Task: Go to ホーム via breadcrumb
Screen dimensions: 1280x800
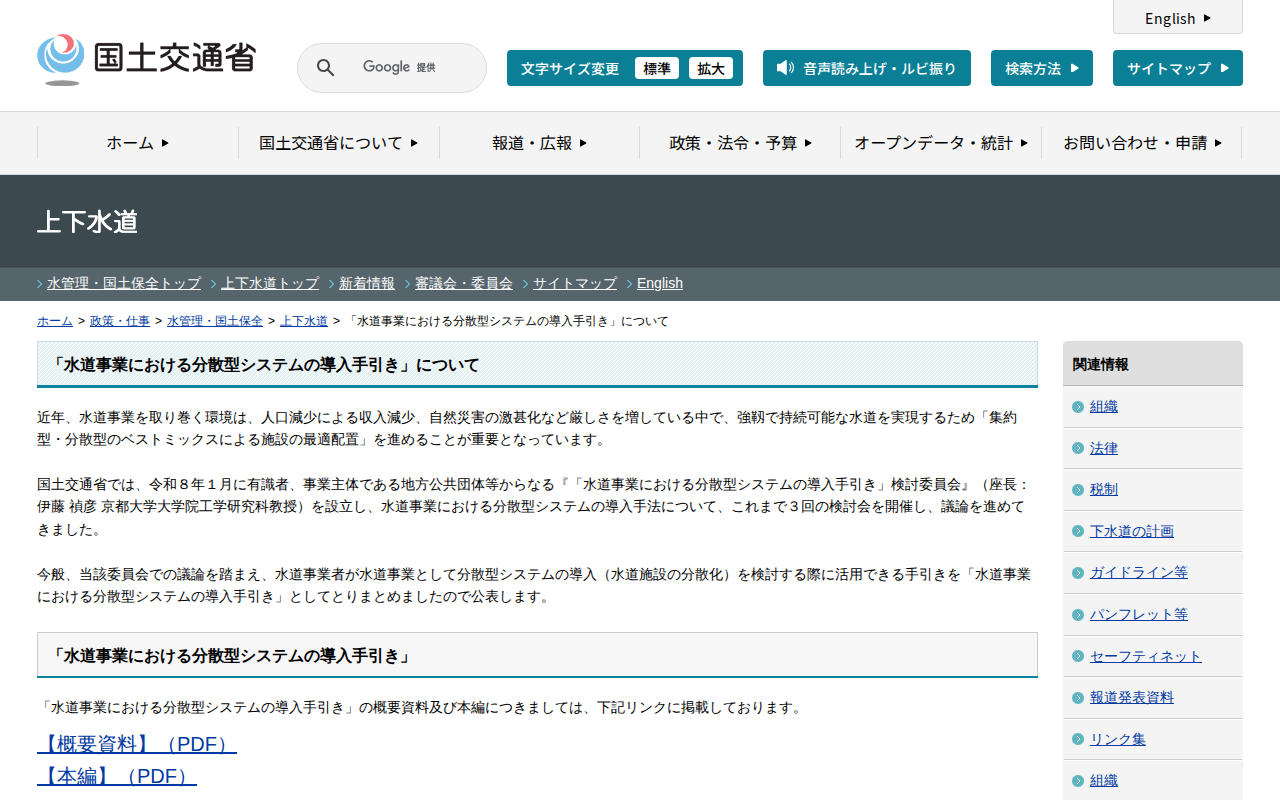Action: click(x=55, y=321)
